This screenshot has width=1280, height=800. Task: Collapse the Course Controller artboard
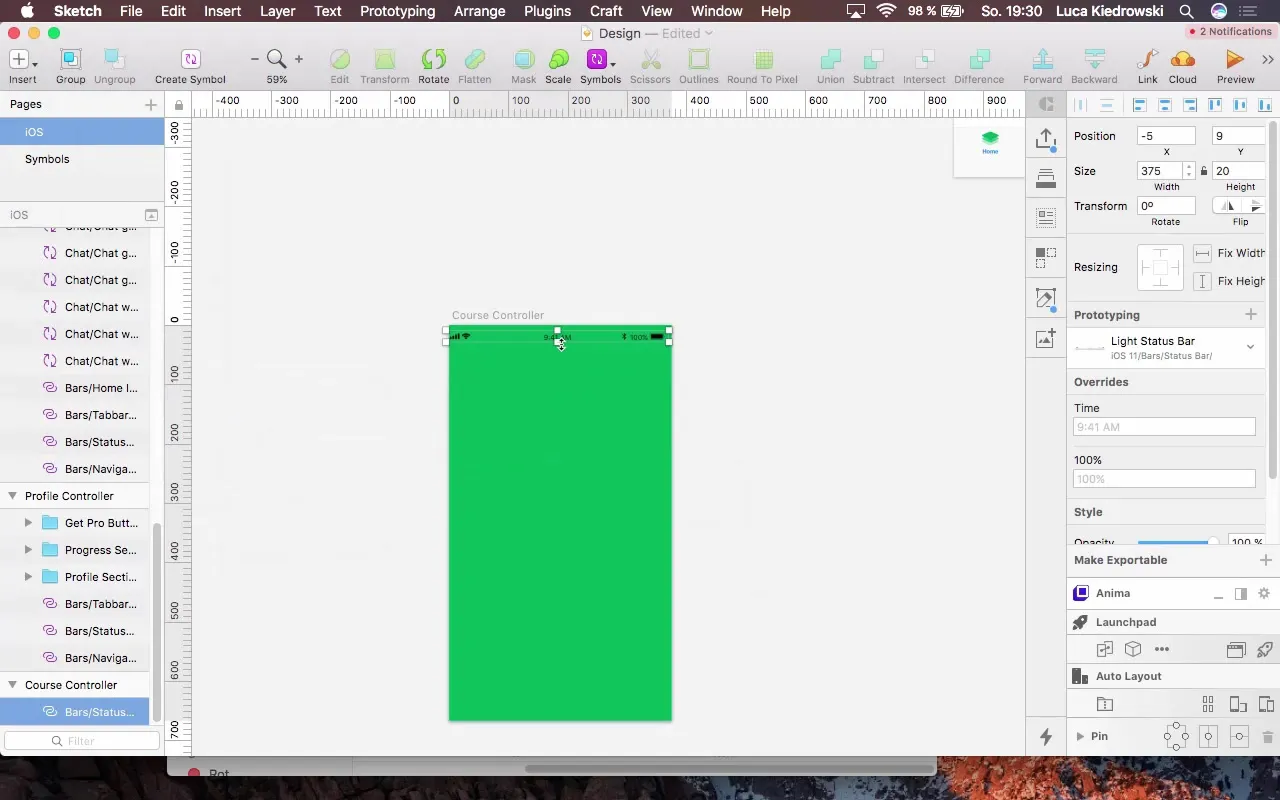point(13,685)
